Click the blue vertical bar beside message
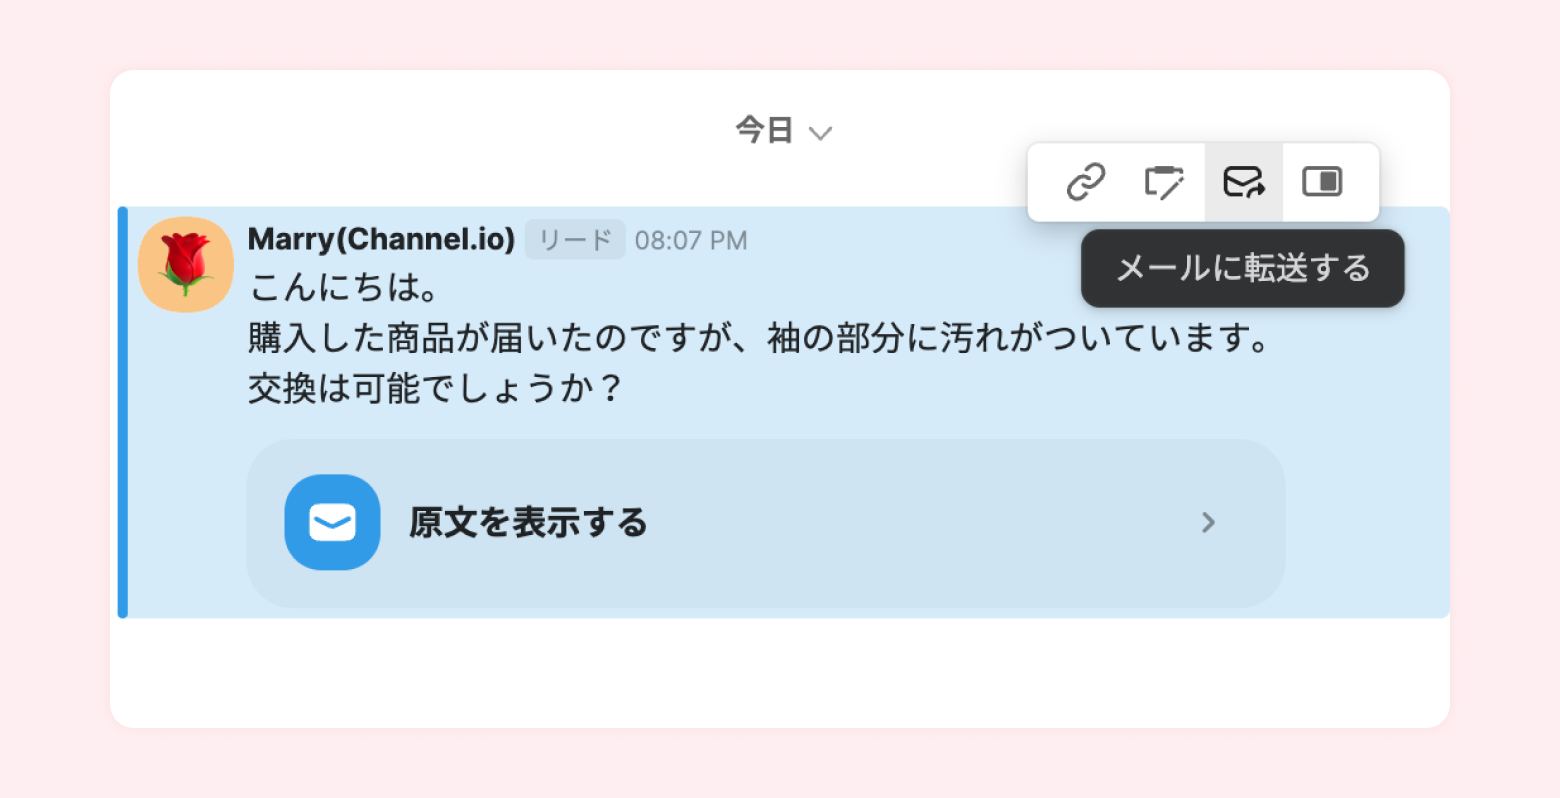 coord(123,412)
